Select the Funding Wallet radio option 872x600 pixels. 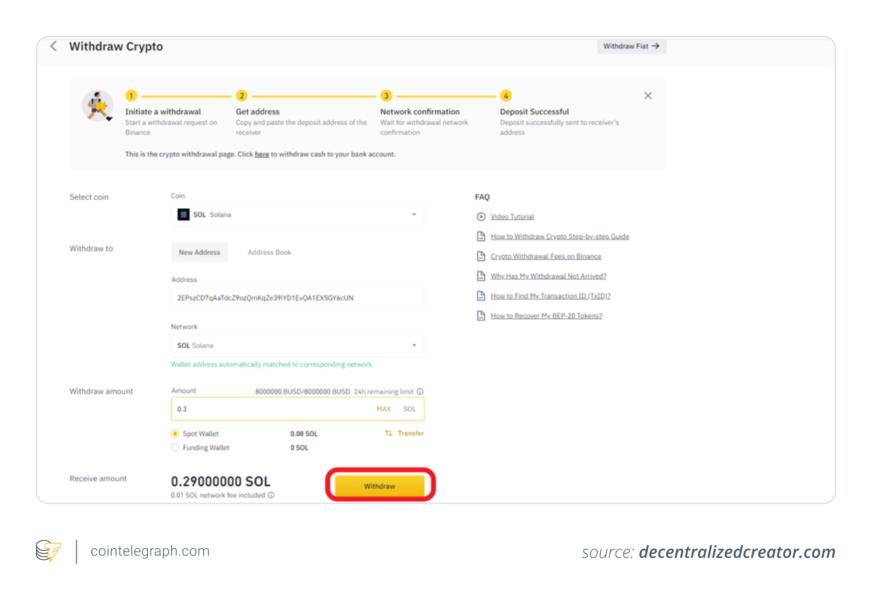[x=175, y=448]
